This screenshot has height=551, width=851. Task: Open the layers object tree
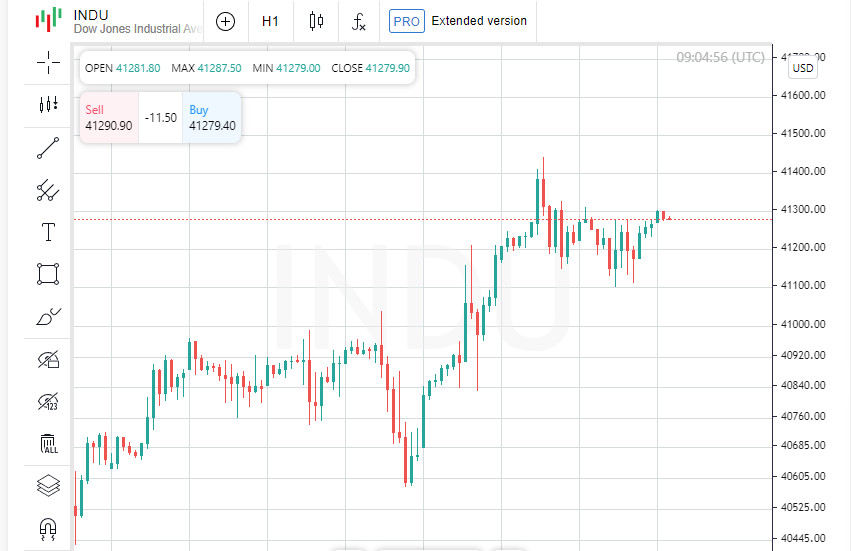point(48,486)
